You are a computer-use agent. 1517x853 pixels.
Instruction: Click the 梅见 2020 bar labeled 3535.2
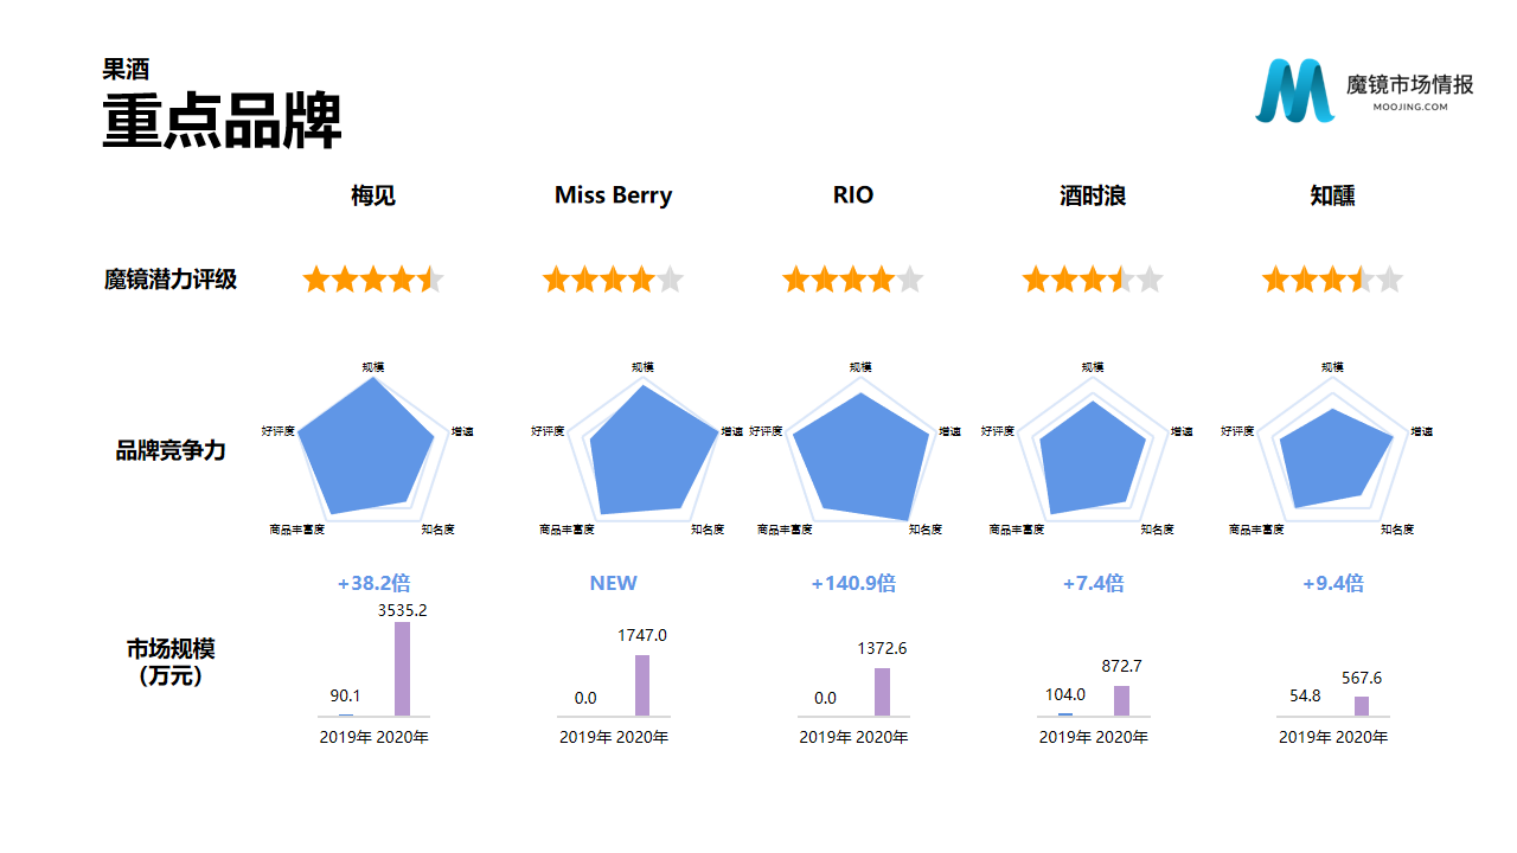click(x=402, y=668)
